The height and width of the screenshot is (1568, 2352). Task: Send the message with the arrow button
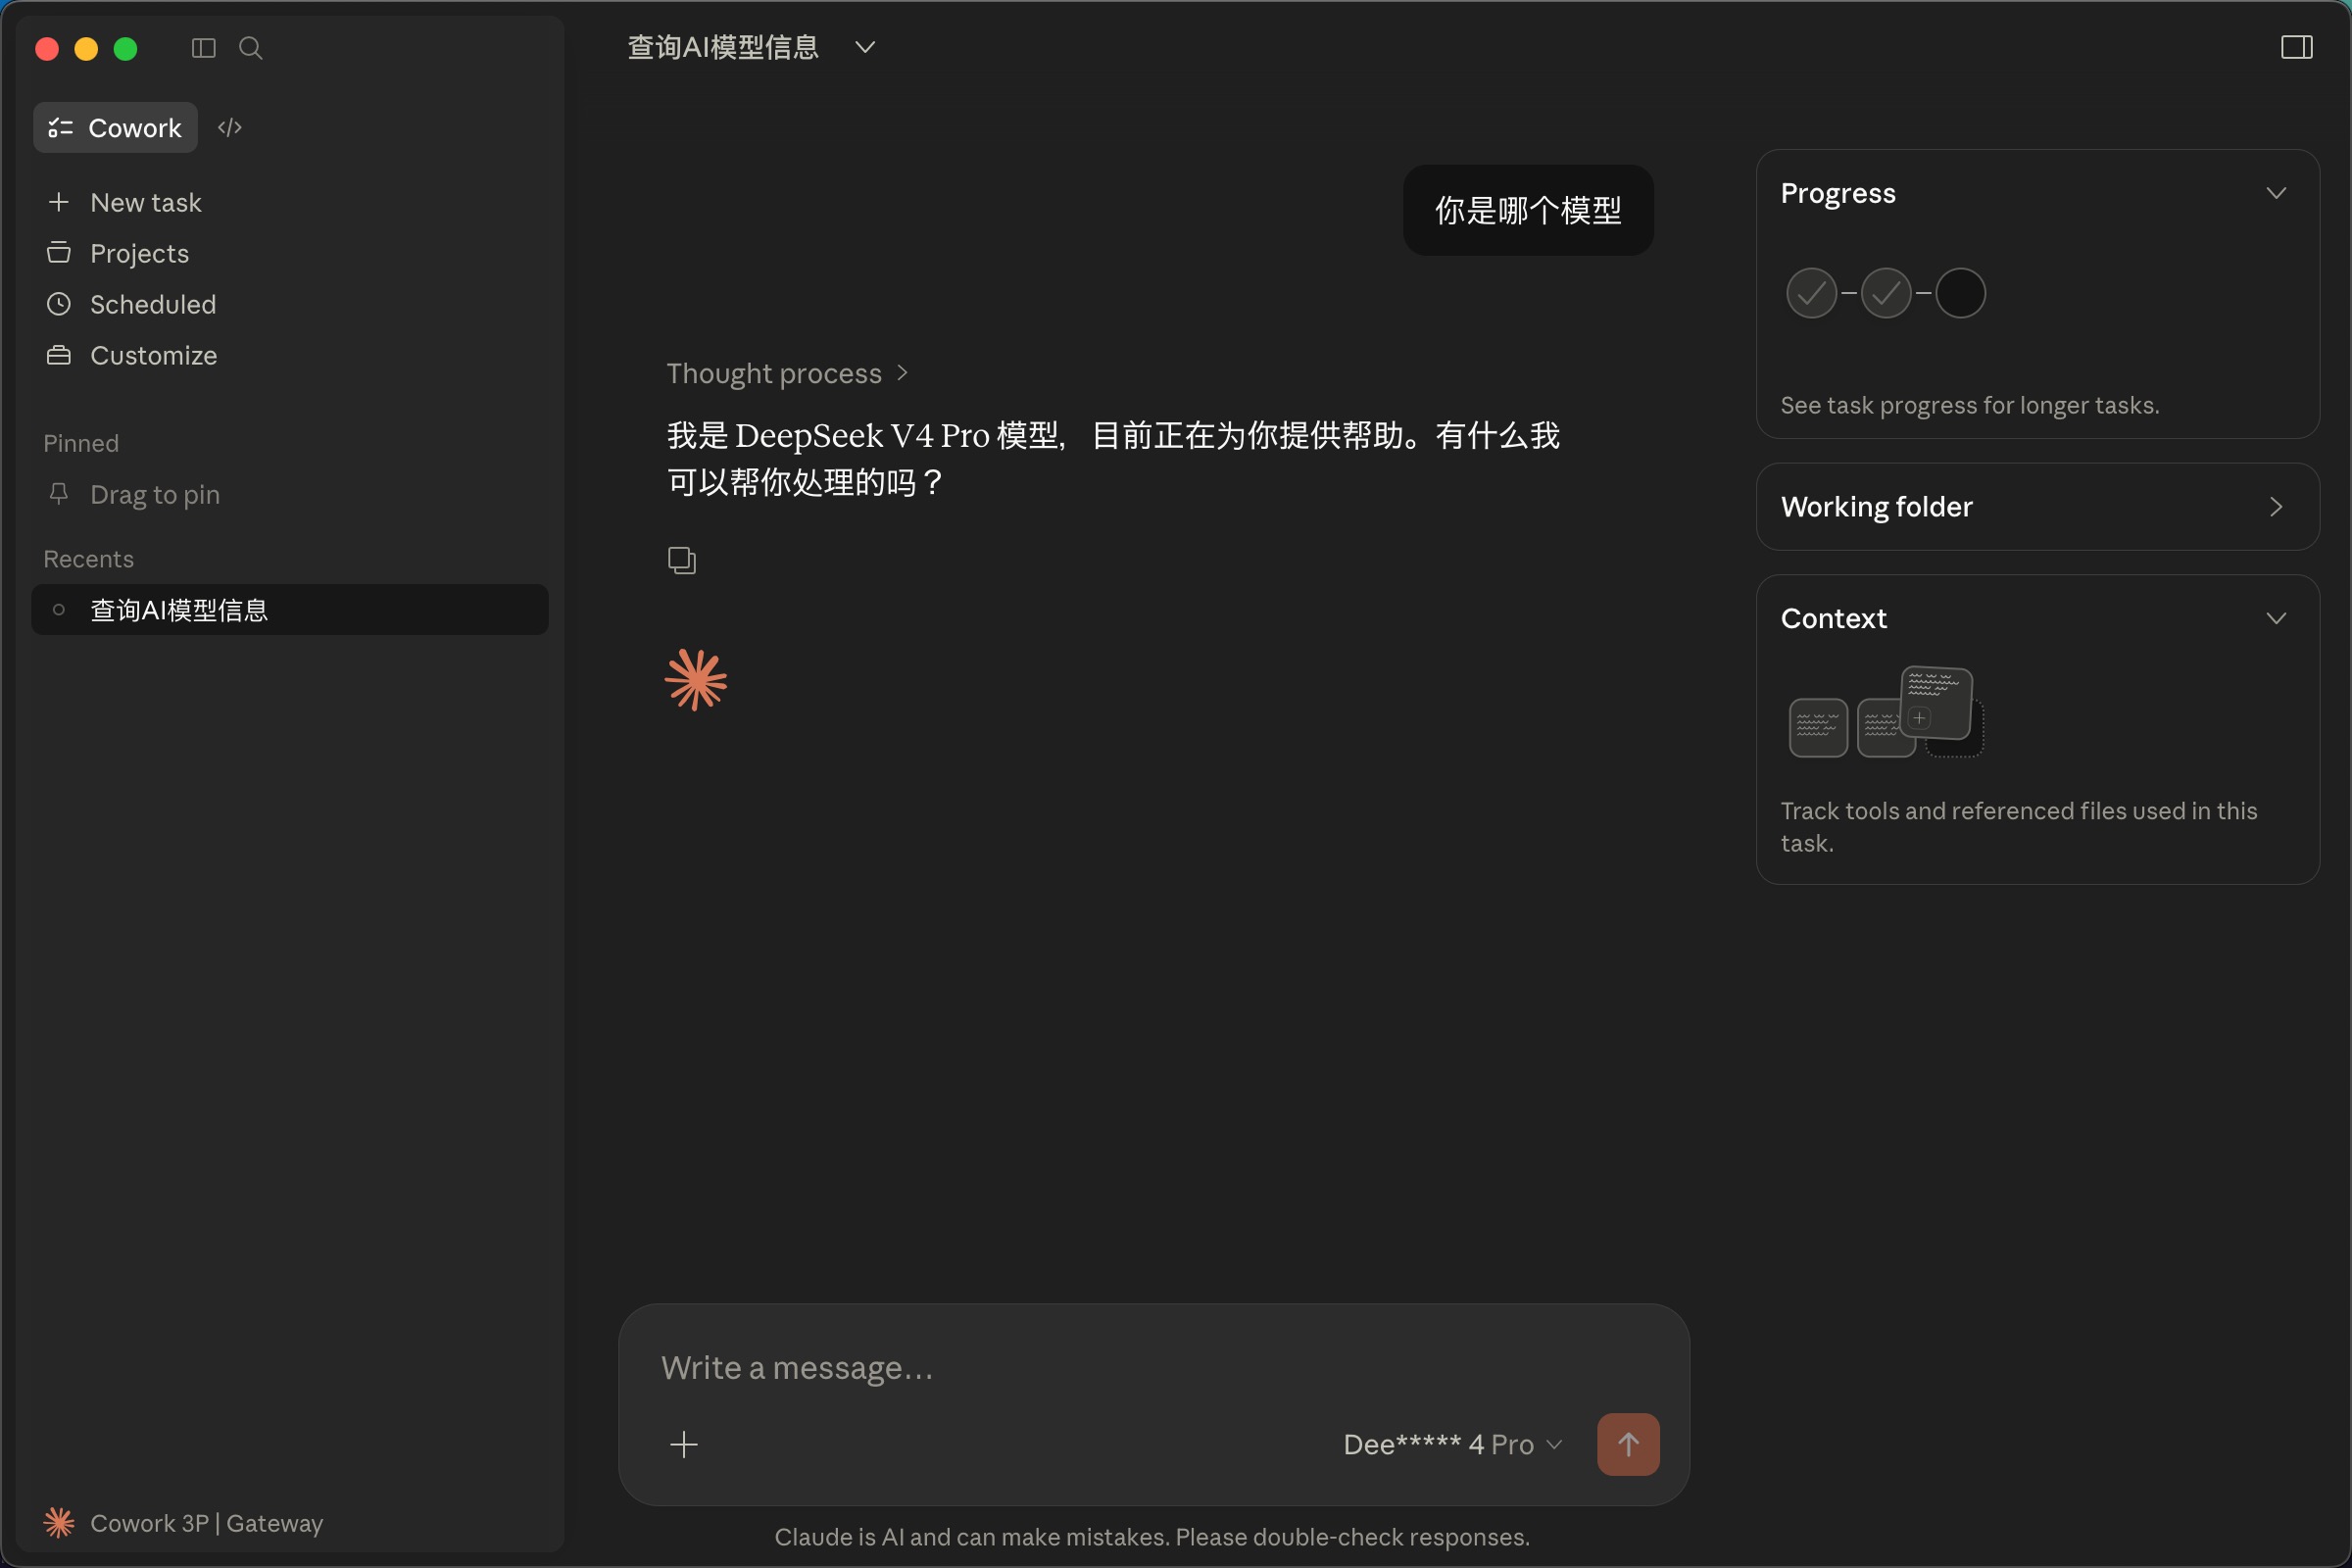(1628, 1444)
